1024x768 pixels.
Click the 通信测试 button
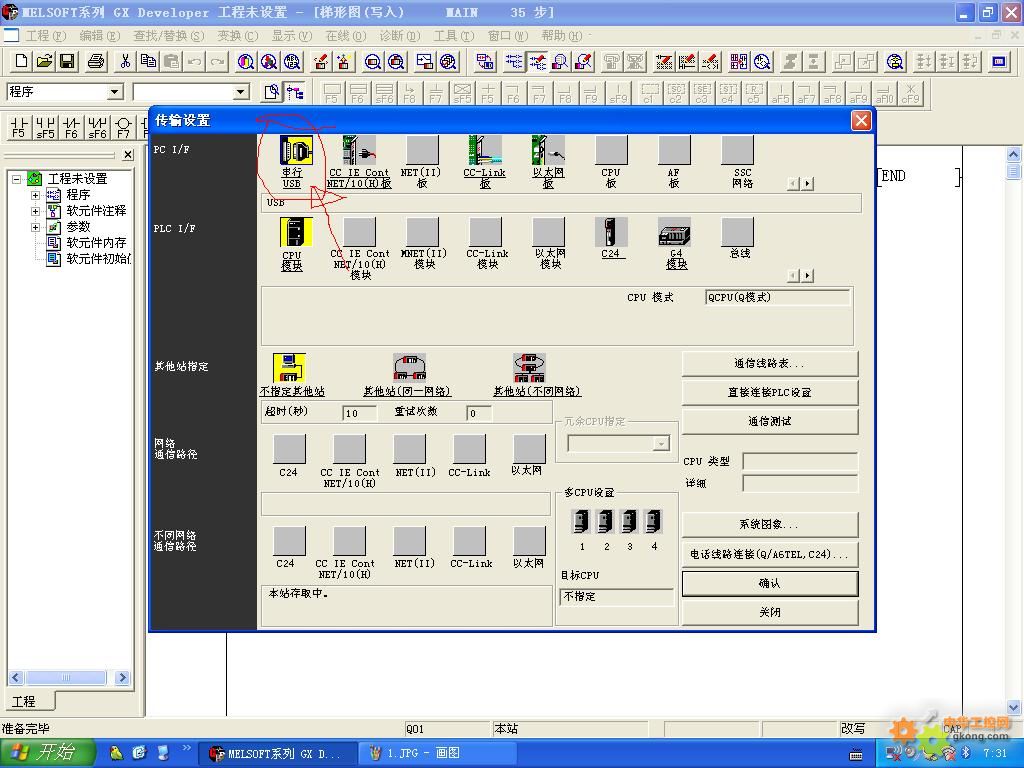(770, 421)
